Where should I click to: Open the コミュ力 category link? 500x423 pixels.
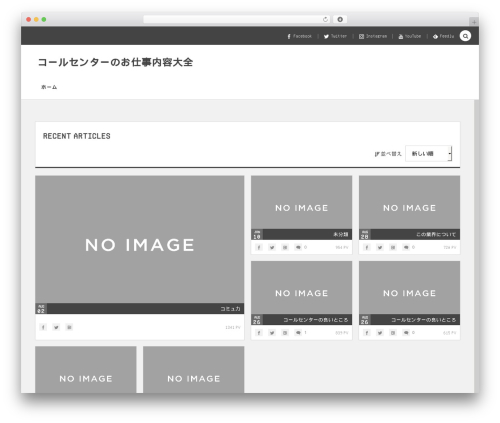[x=230, y=309]
